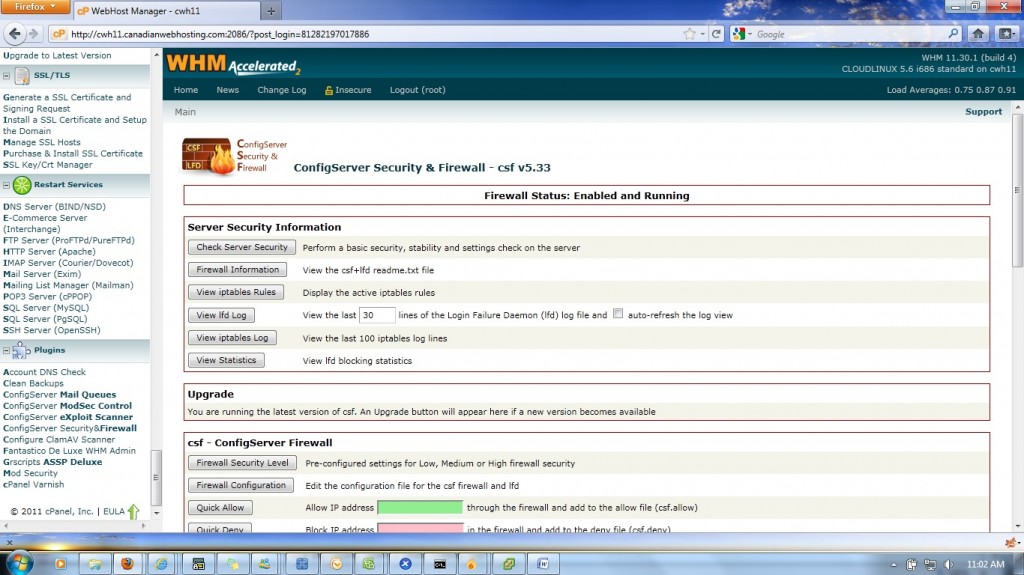Click the Support link
This screenshot has height=575, width=1024.
coord(983,112)
